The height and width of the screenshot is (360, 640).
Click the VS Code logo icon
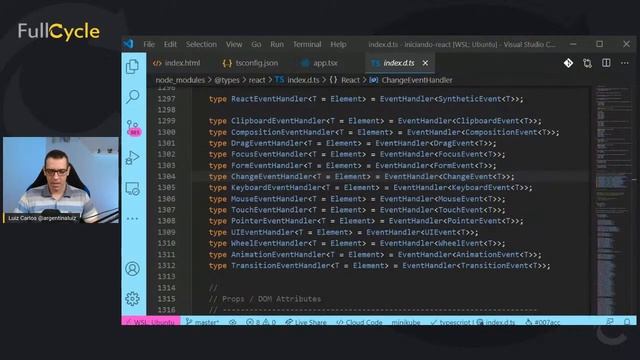coord(129,44)
